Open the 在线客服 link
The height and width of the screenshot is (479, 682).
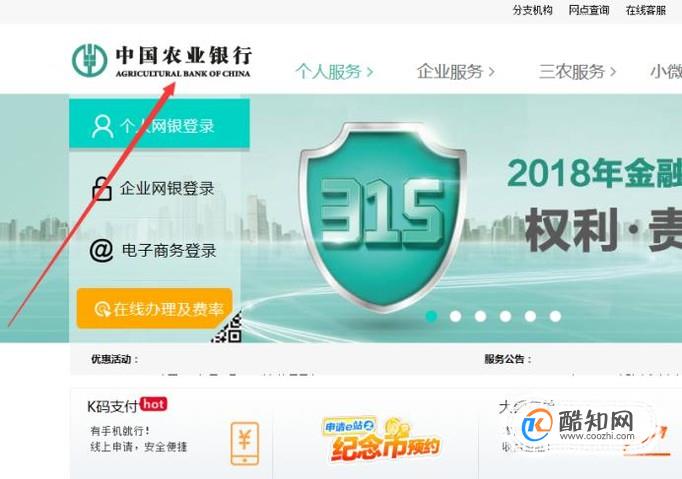tap(645, 10)
